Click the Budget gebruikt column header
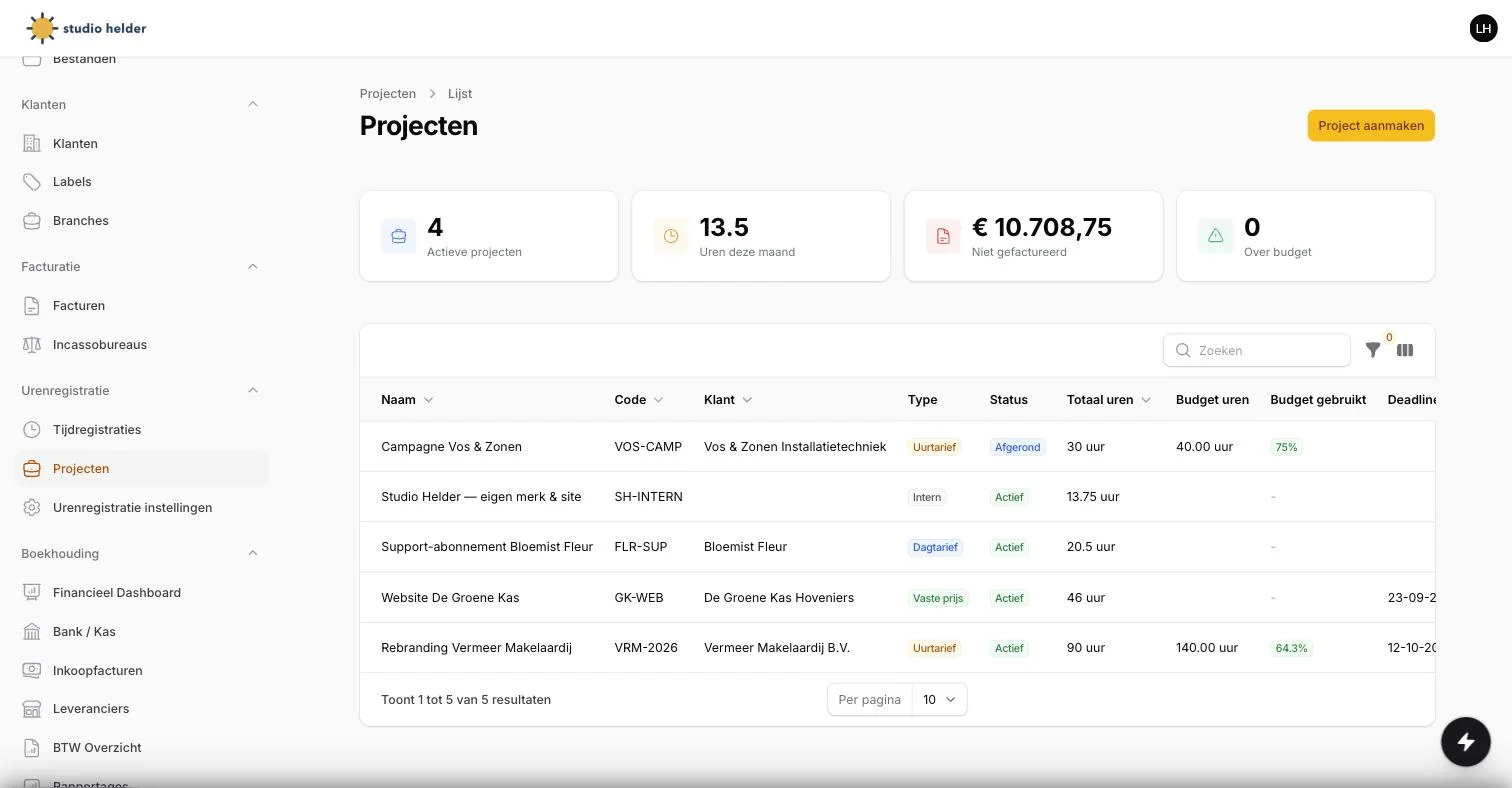 pyautogui.click(x=1318, y=400)
